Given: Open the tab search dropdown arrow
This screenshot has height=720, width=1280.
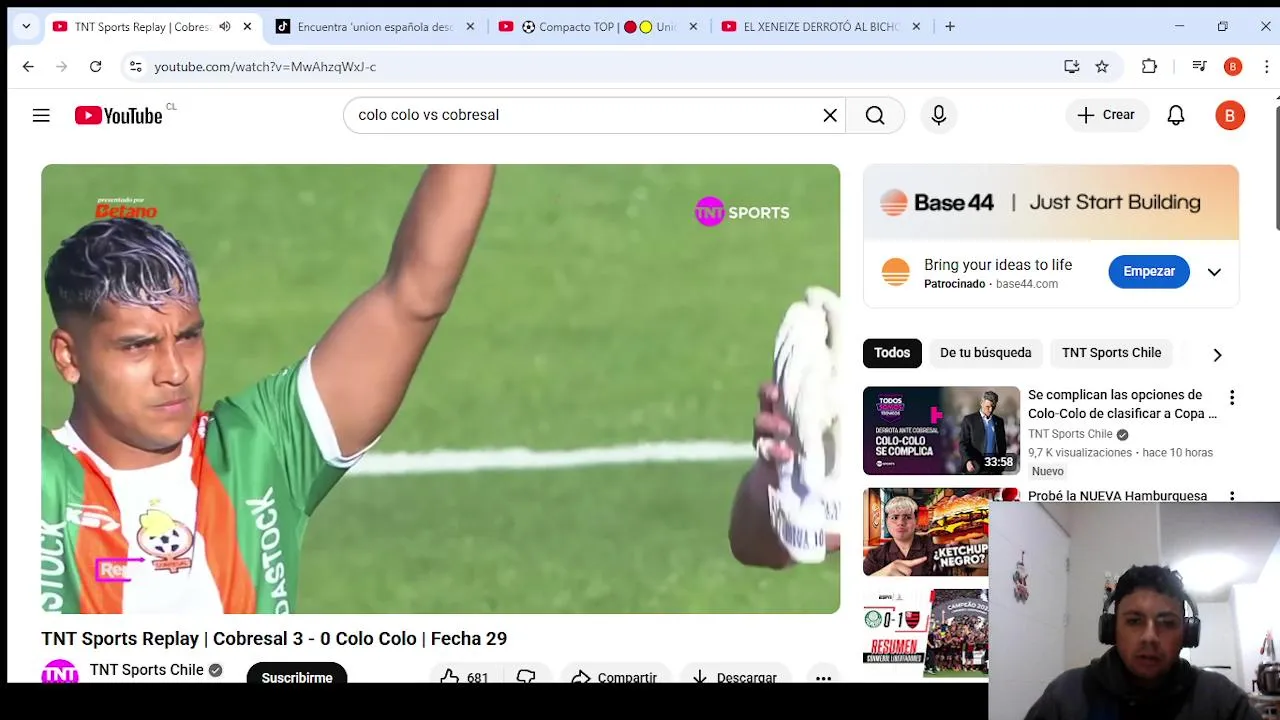Looking at the screenshot, I should [26, 27].
